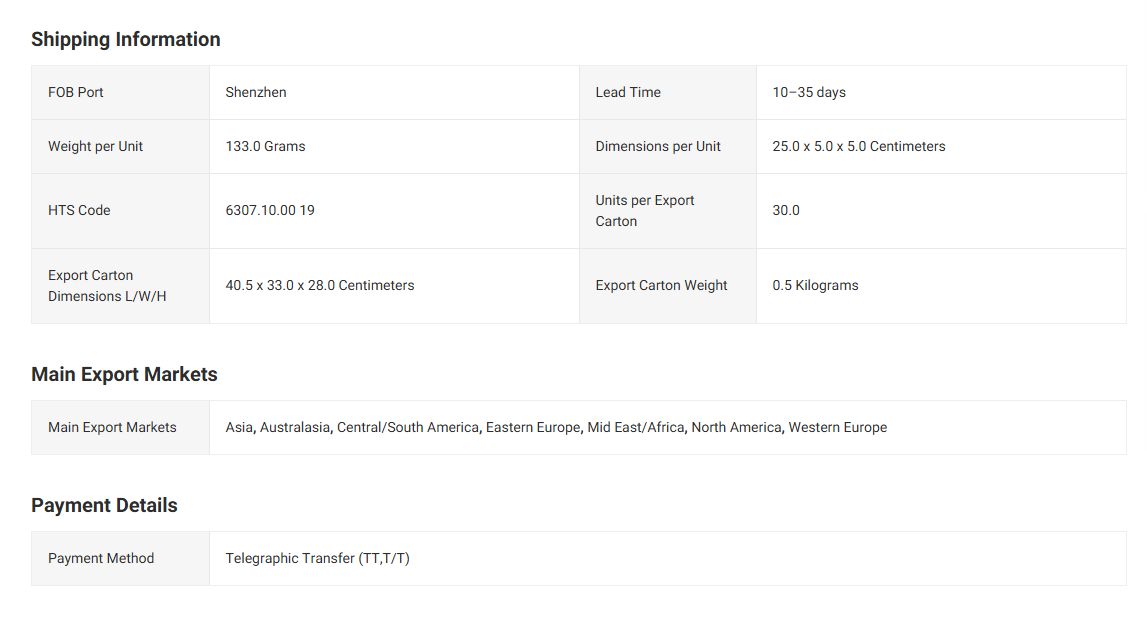Click the HTS Code label

tap(79, 210)
